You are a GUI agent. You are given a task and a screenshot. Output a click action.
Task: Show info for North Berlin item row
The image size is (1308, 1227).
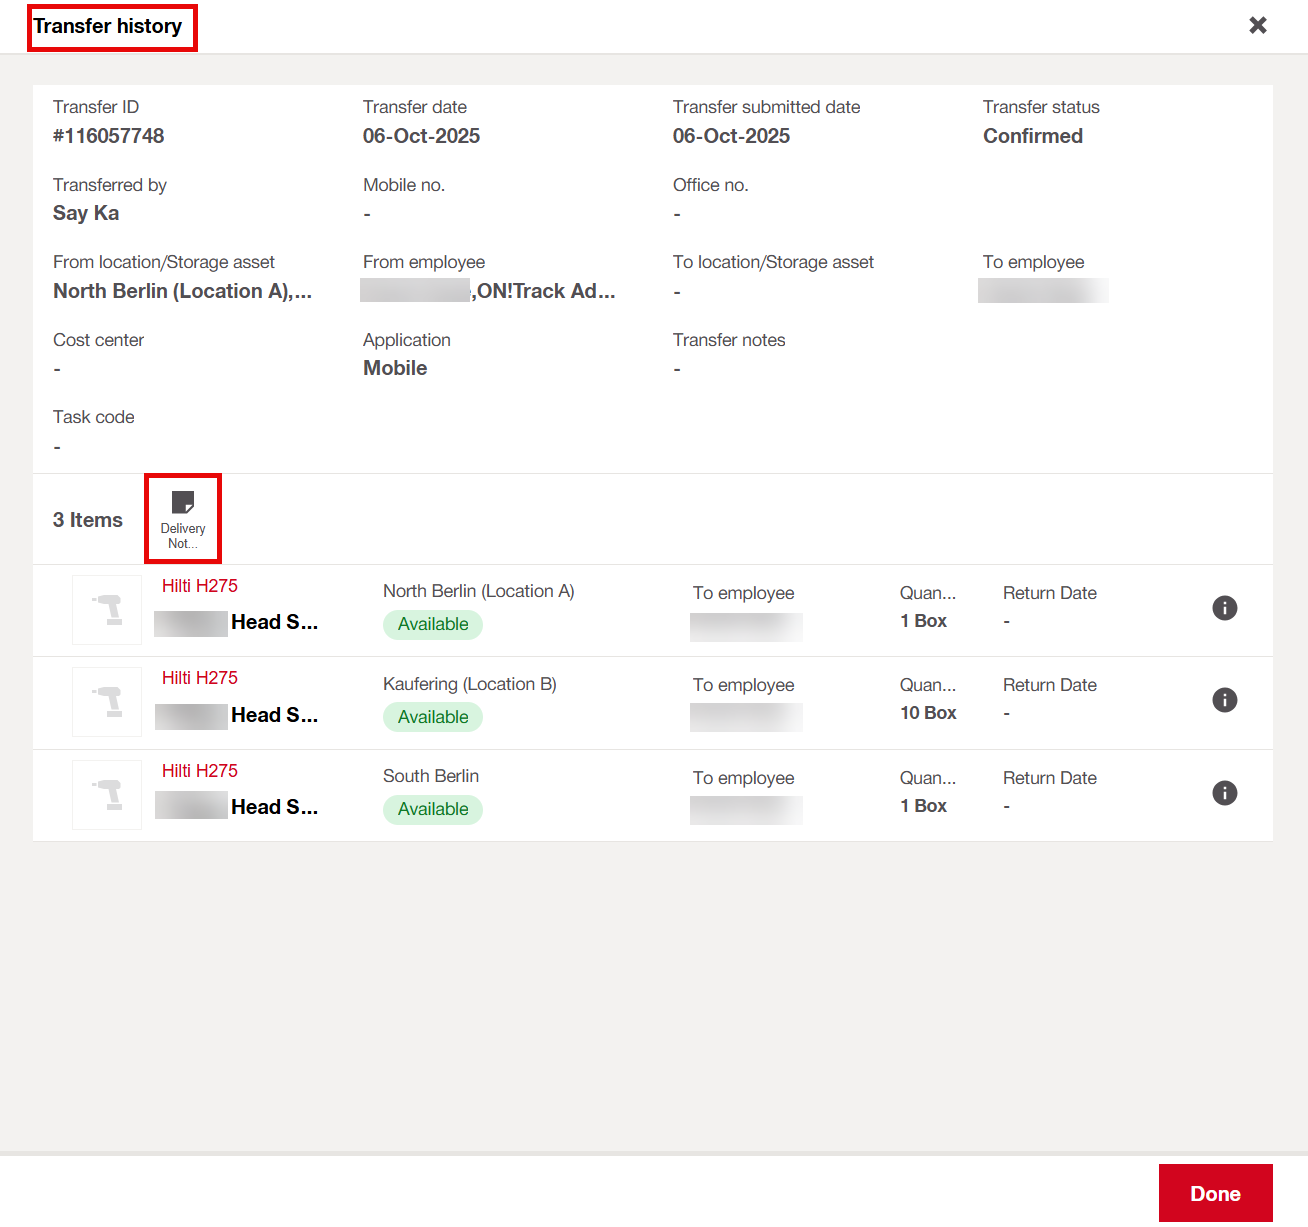click(x=1224, y=608)
